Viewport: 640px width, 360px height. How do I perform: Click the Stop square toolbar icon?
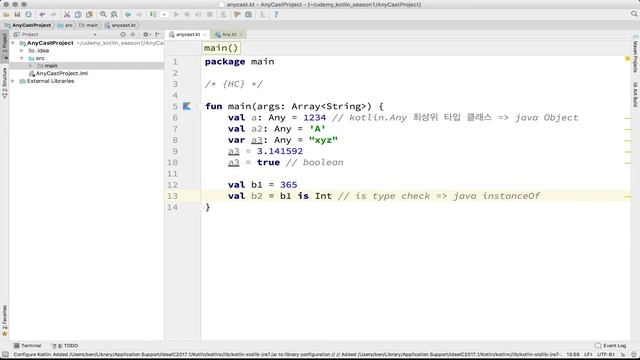click(x=210, y=15)
